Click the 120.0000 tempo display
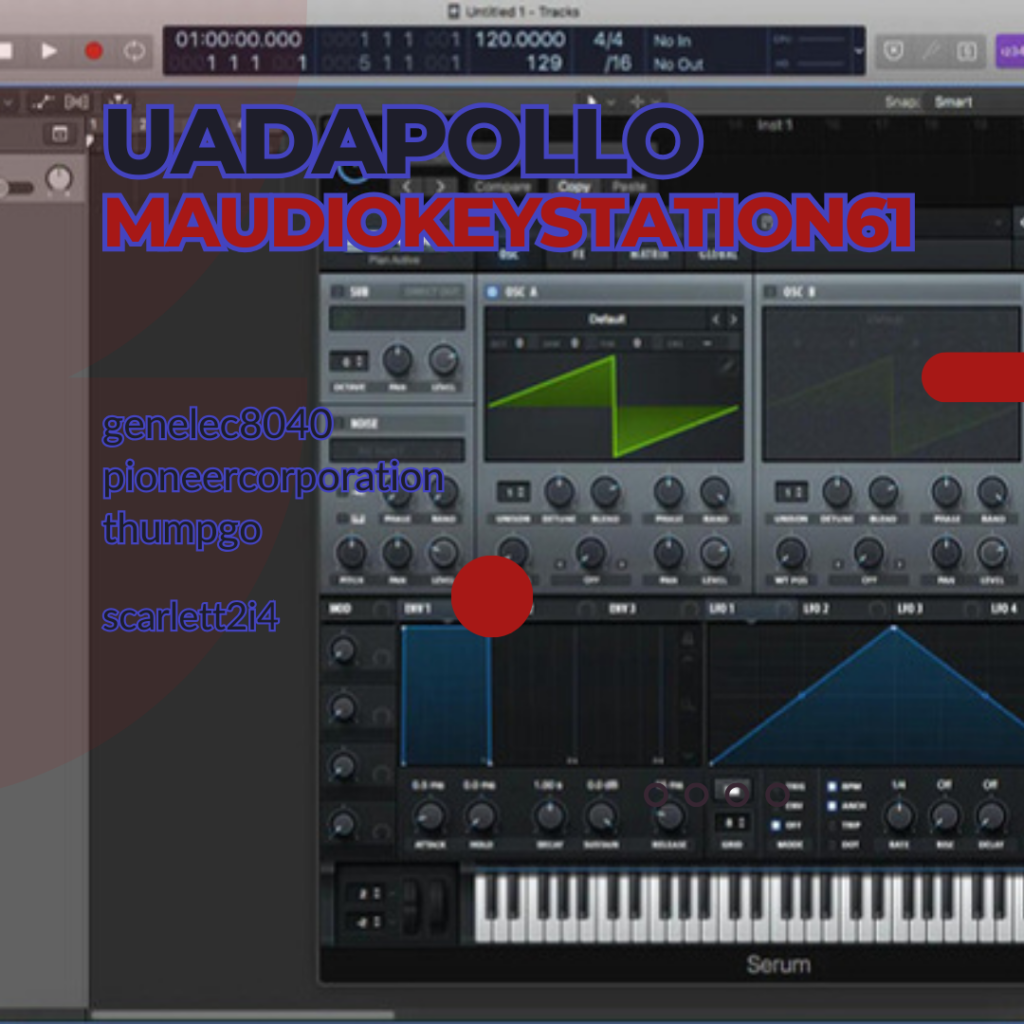Image resolution: width=1024 pixels, height=1024 pixels. point(520,40)
